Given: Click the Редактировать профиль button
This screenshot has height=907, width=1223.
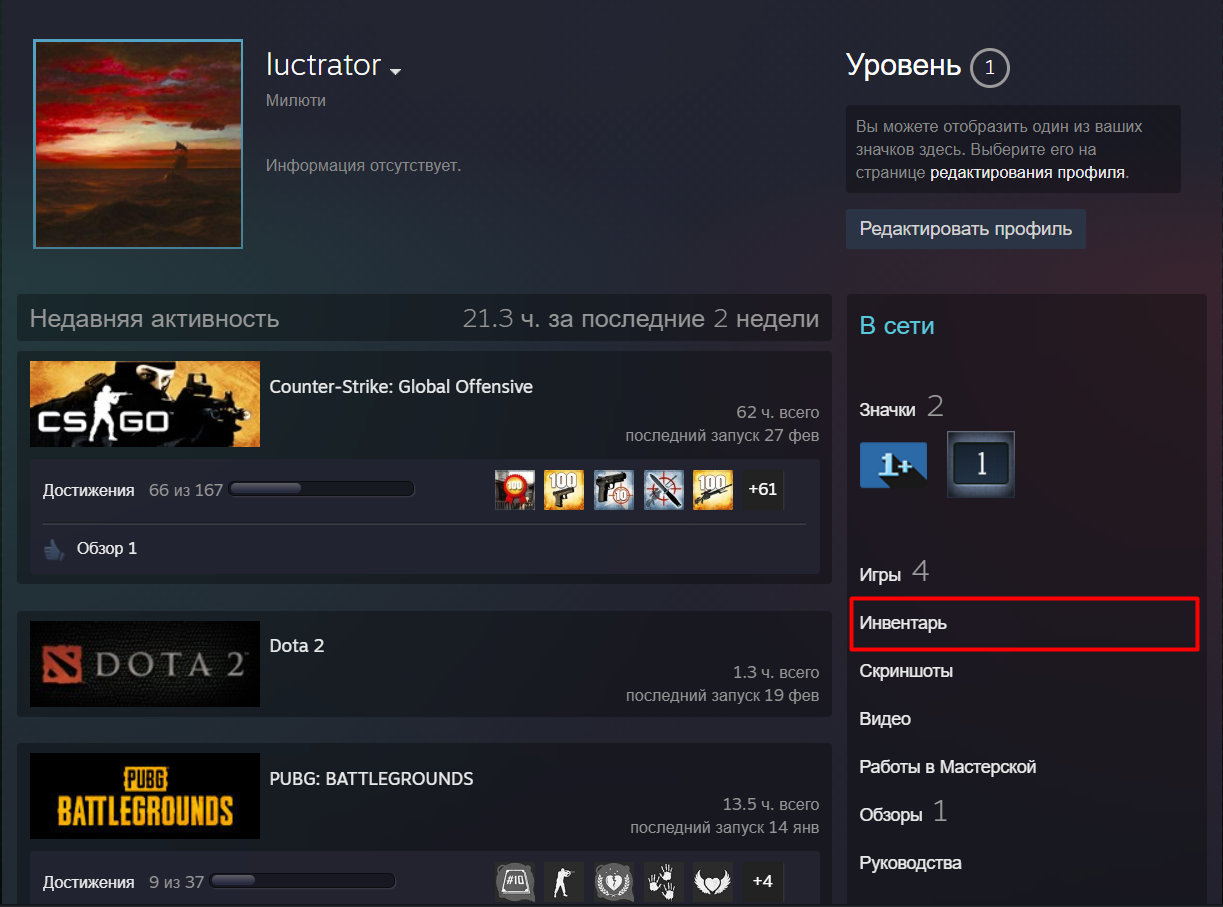Looking at the screenshot, I should [966, 229].
